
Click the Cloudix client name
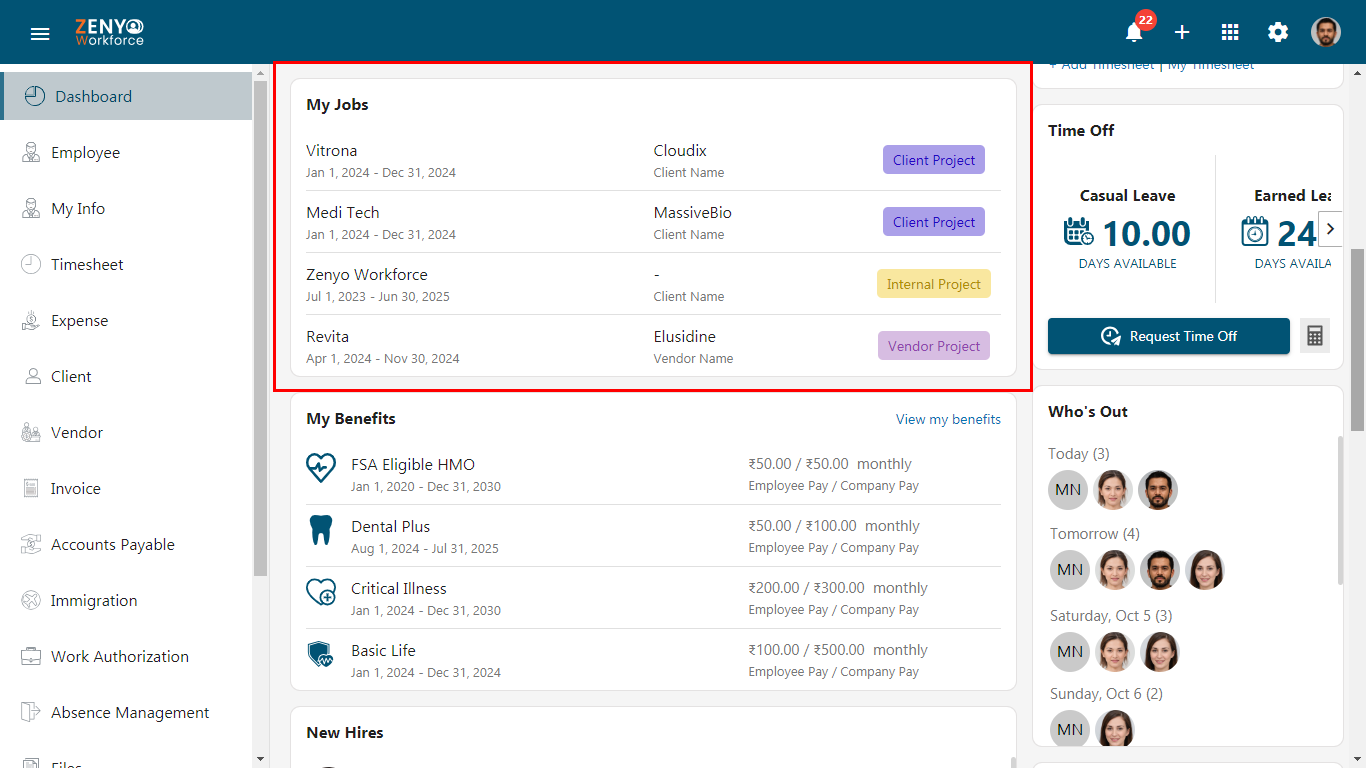pyautogui.click(x=680, y=151)
